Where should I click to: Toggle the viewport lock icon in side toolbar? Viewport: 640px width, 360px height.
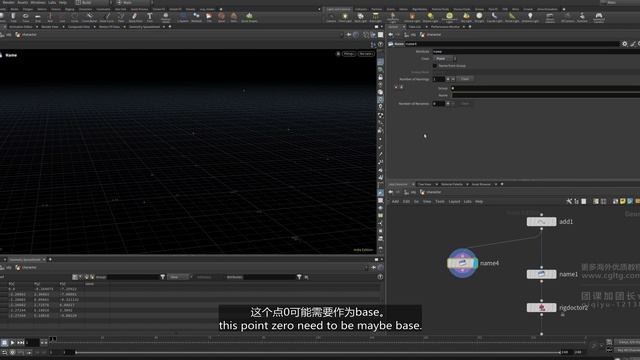tap(380, 77)
